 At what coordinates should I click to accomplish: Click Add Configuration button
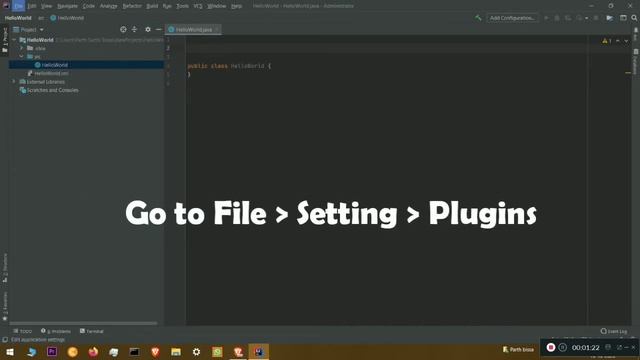pos(512,18)
